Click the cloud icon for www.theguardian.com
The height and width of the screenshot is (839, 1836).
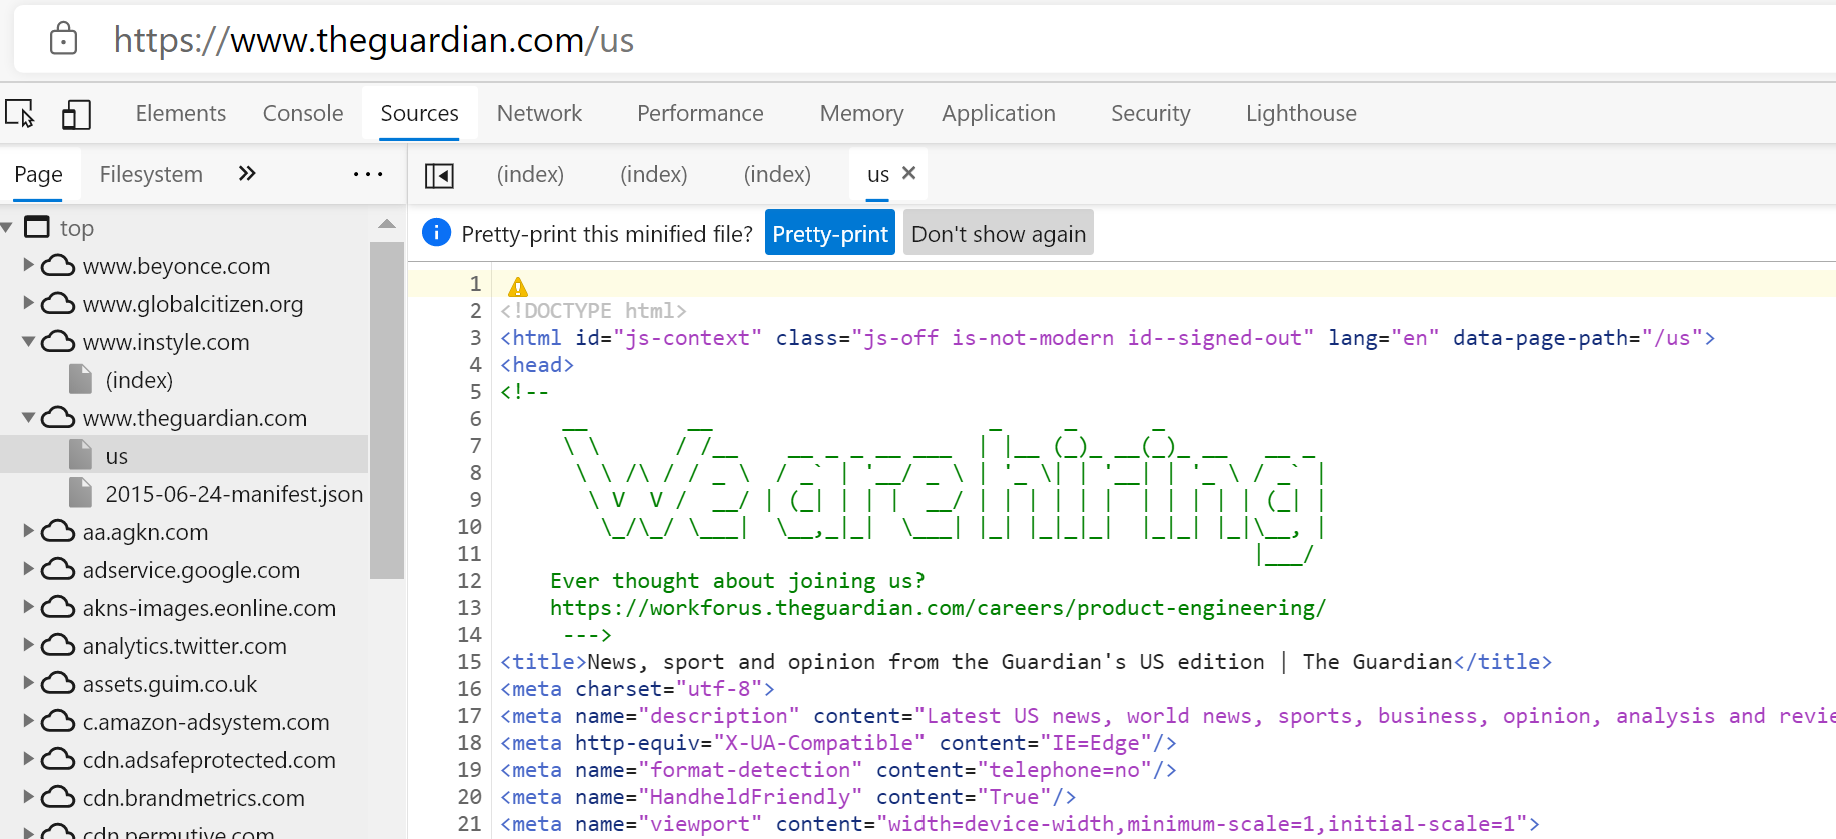pos(58,417)
